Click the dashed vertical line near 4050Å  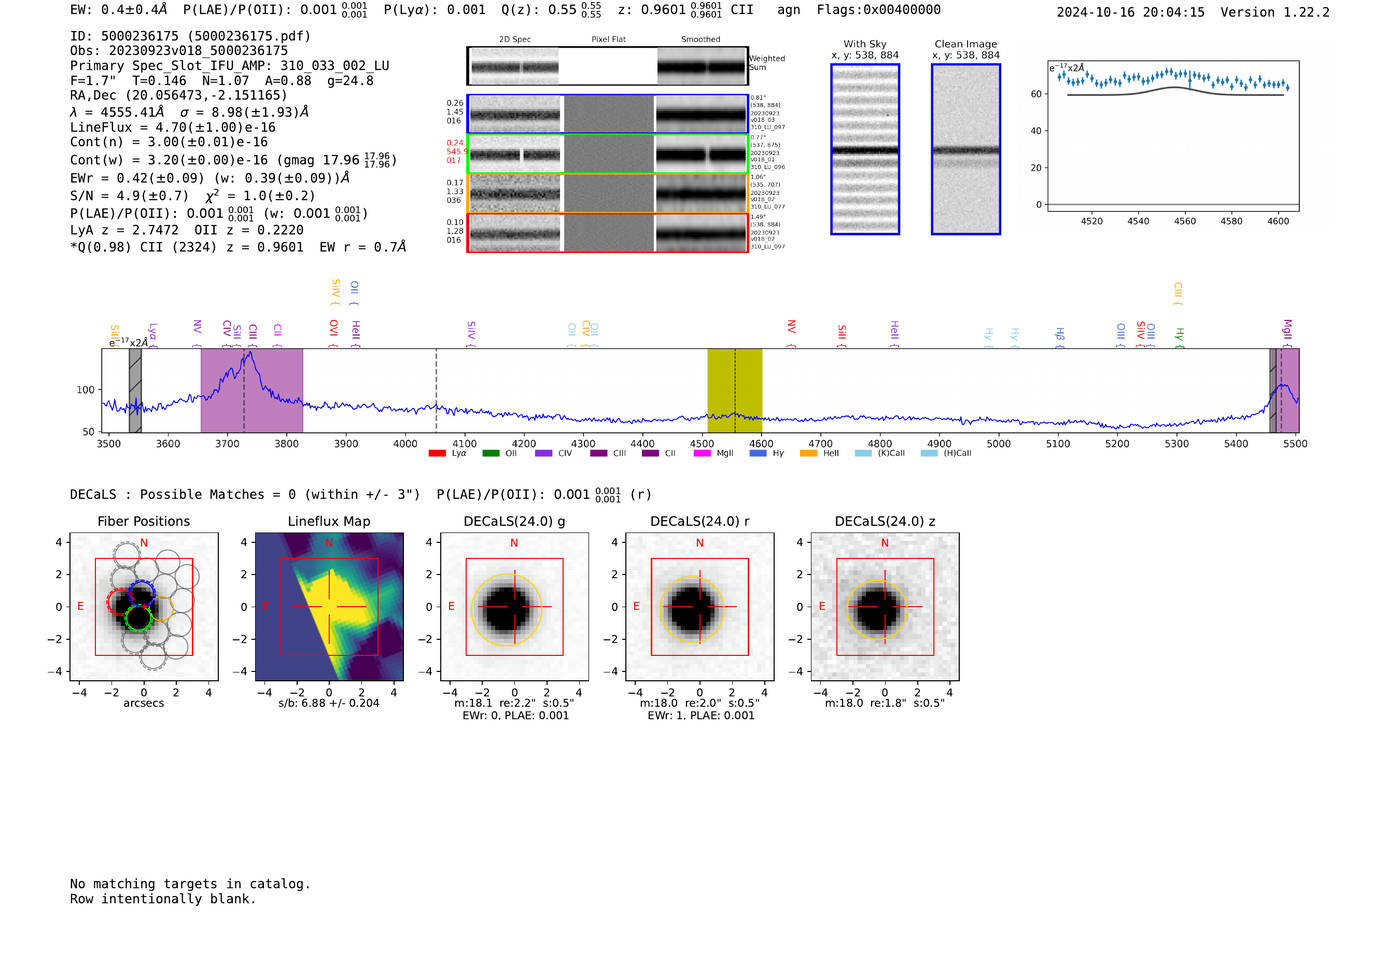coord(436,390)
